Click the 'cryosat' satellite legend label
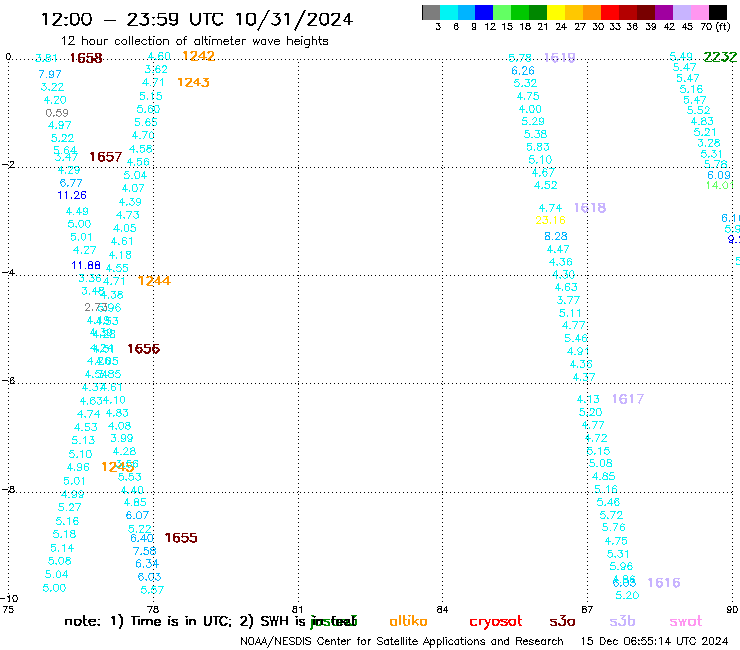740x650 pixels. tap(496, 621)
